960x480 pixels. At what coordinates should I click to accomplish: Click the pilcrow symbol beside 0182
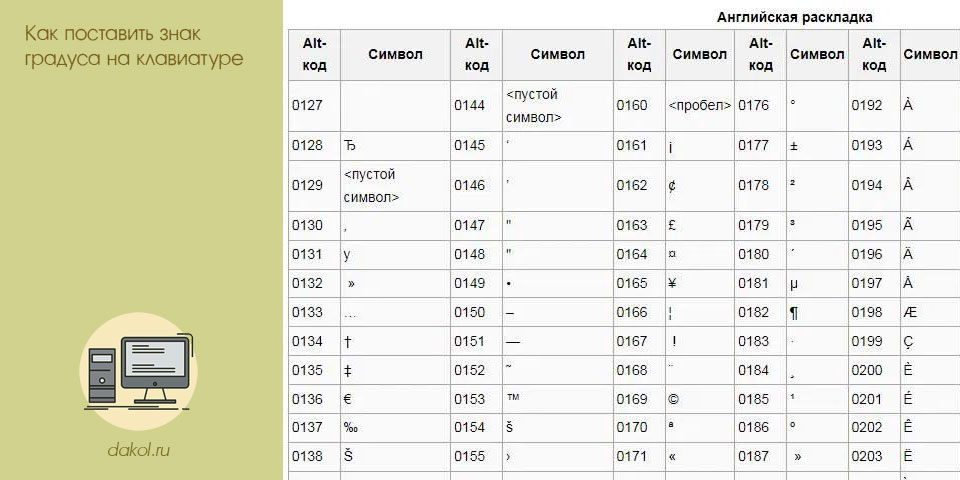tap(793, 313)
